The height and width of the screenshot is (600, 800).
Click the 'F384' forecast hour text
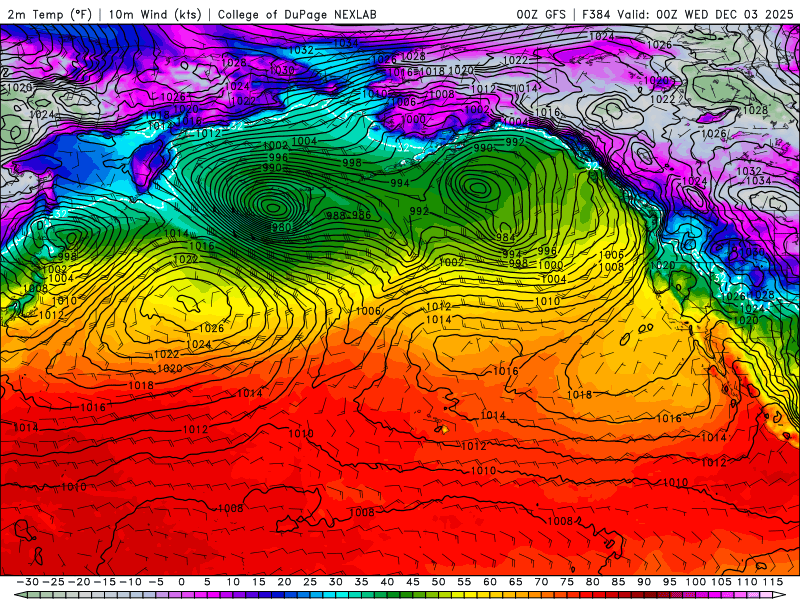point(596,14)
